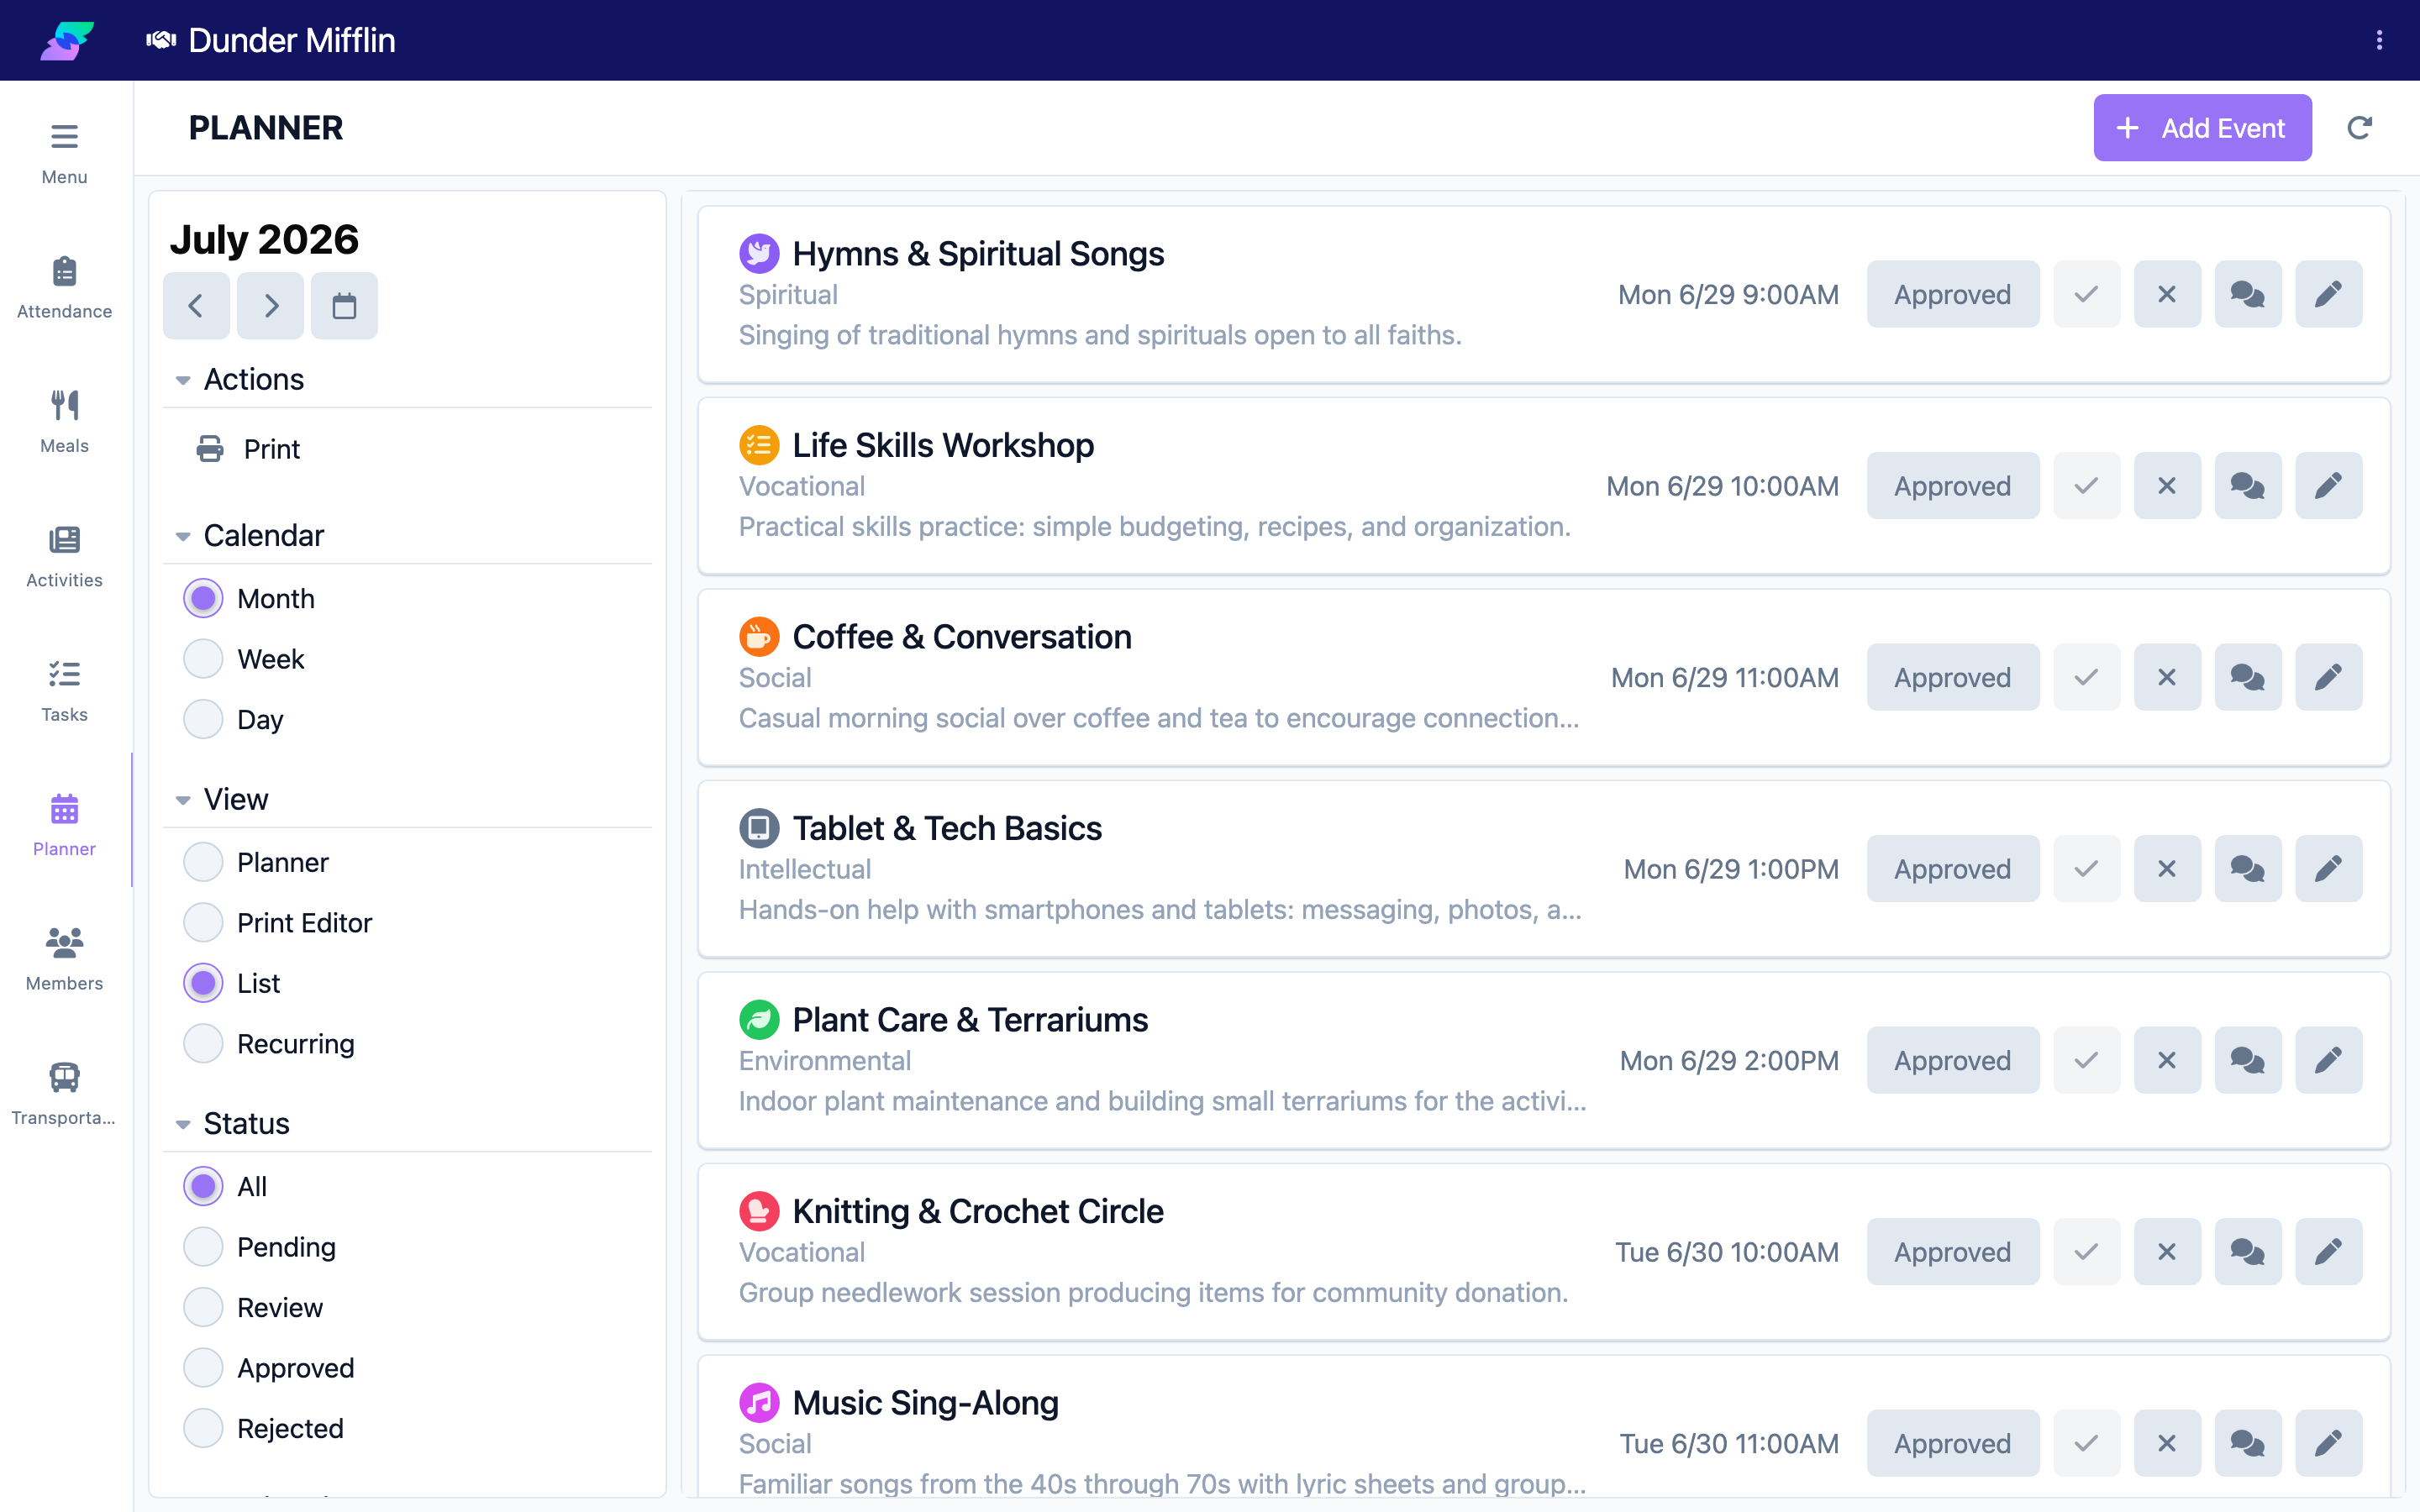
Task: Click the refresh icon next to Add Event
Action: (2359, 128)
